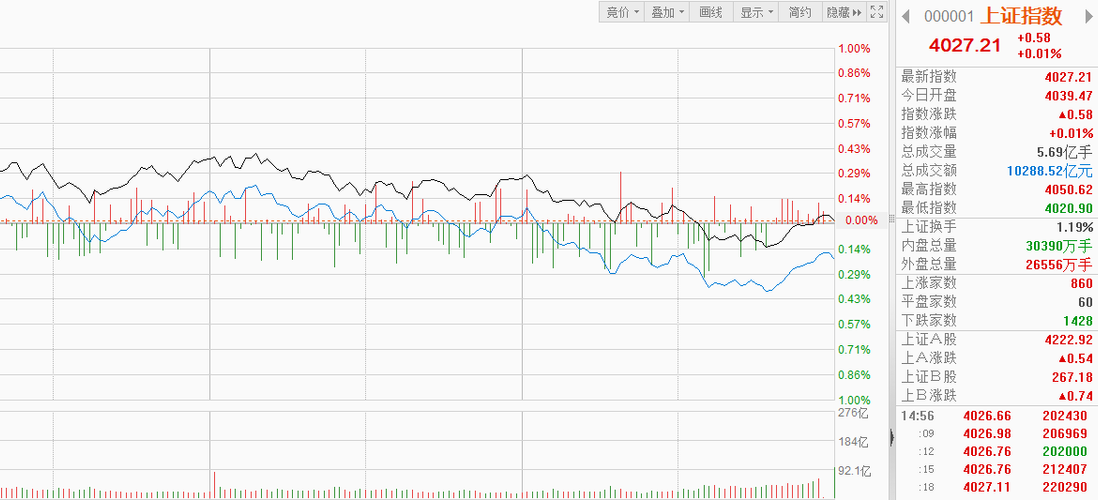Screen dimensions: 1098x500
Task: Select the 画线 drawing tool button
Action: pyautogui.click(x=711, y=12)
